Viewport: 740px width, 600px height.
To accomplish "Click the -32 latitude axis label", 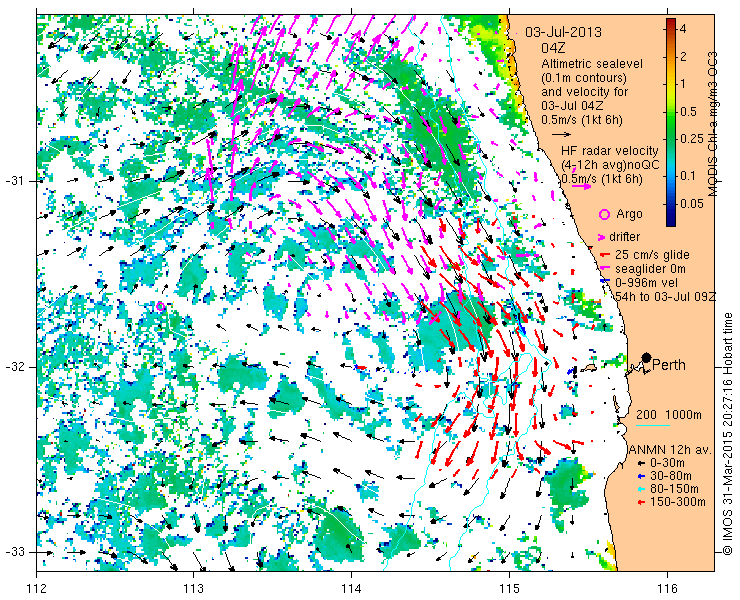I will click(x=17, y=367).
